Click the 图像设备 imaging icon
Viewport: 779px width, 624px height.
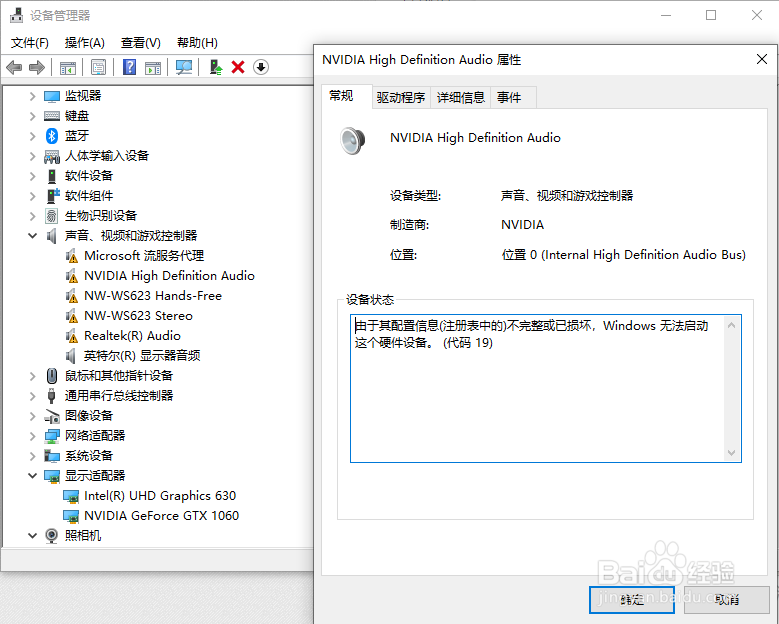click(52, 416)
